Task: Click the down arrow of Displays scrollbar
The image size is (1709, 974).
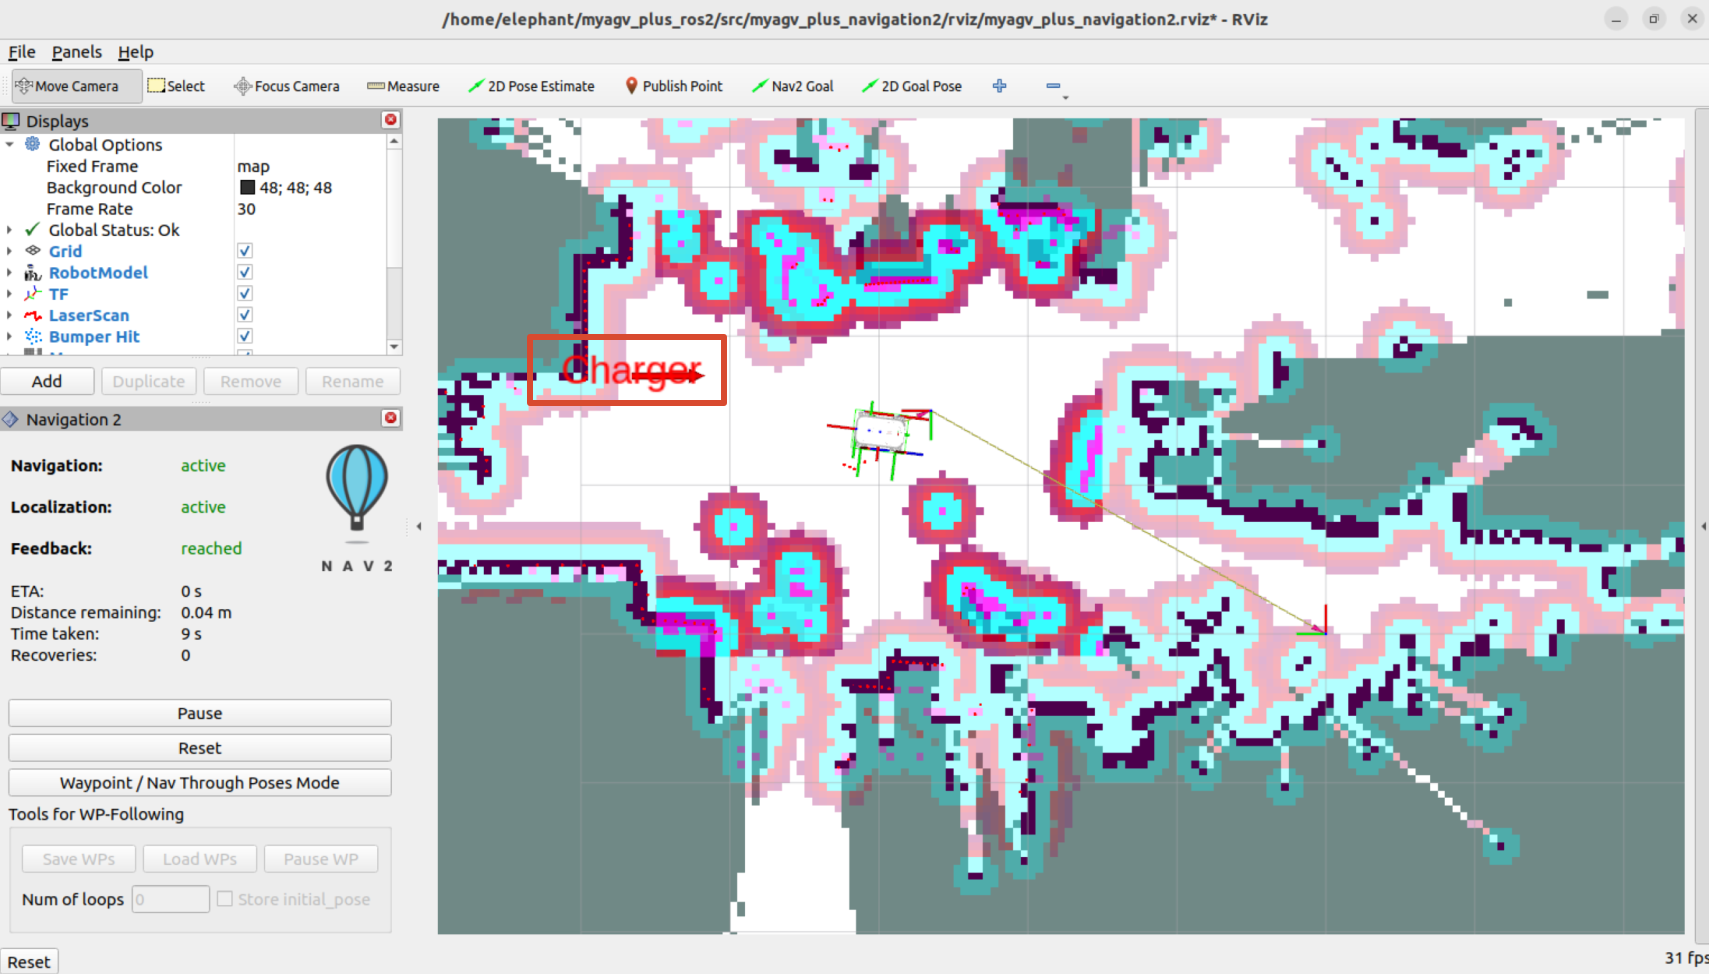Action: pyautogui.click(x=394, y=347)
